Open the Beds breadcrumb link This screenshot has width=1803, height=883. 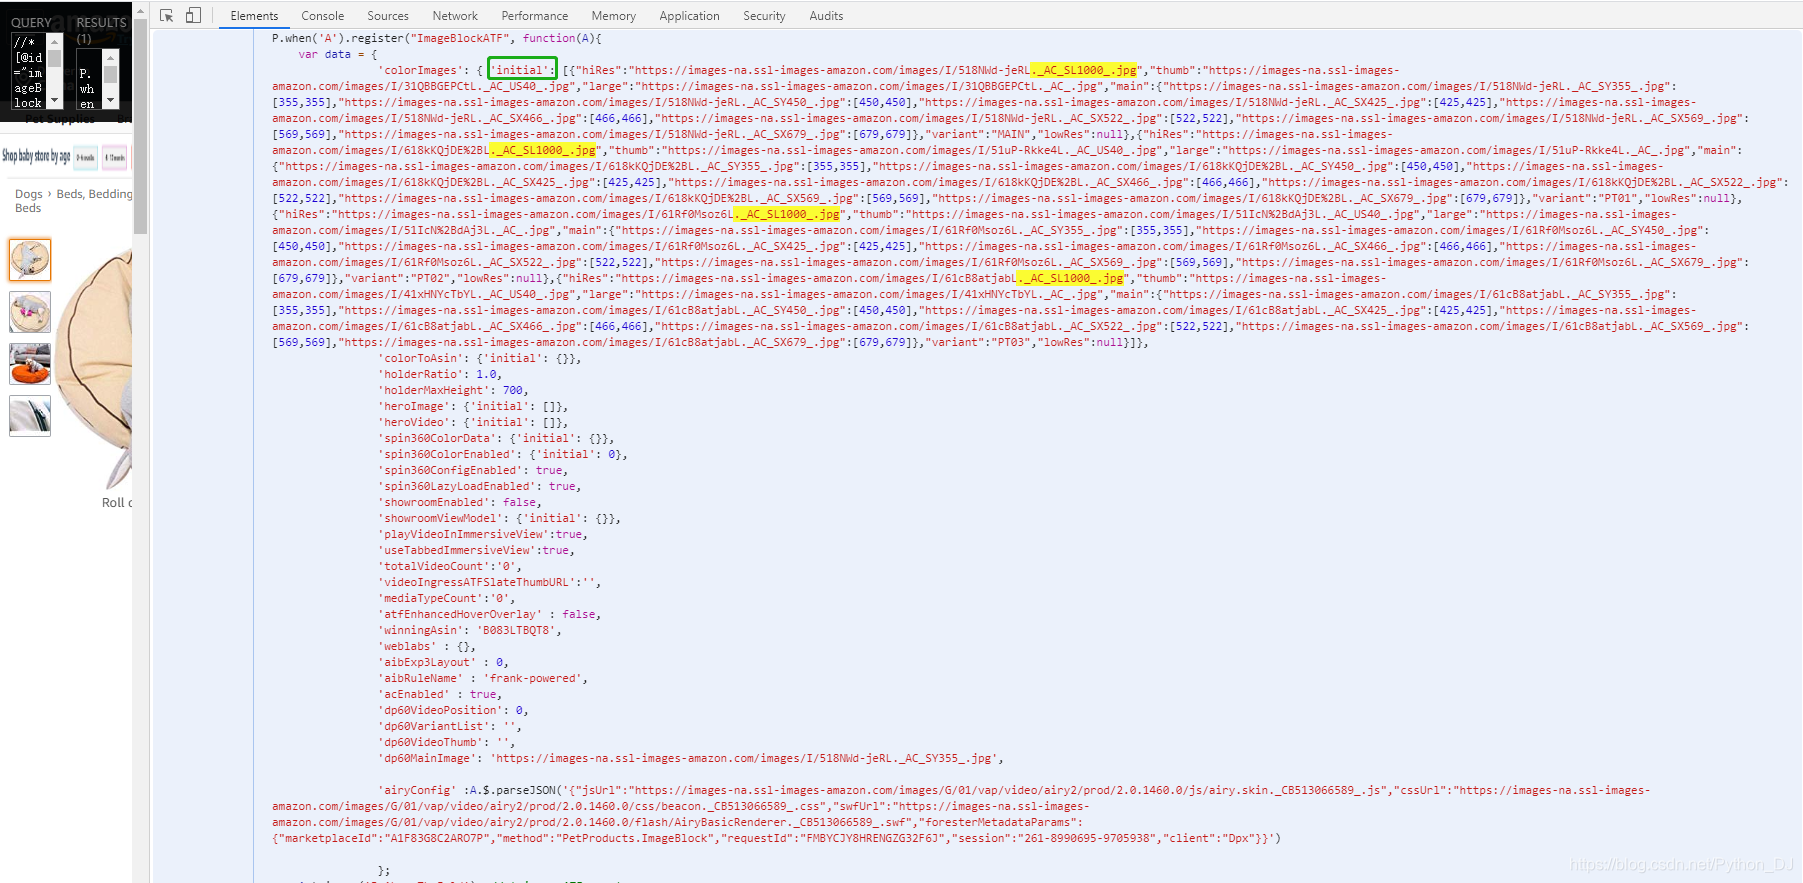click(x=28, y=208)
